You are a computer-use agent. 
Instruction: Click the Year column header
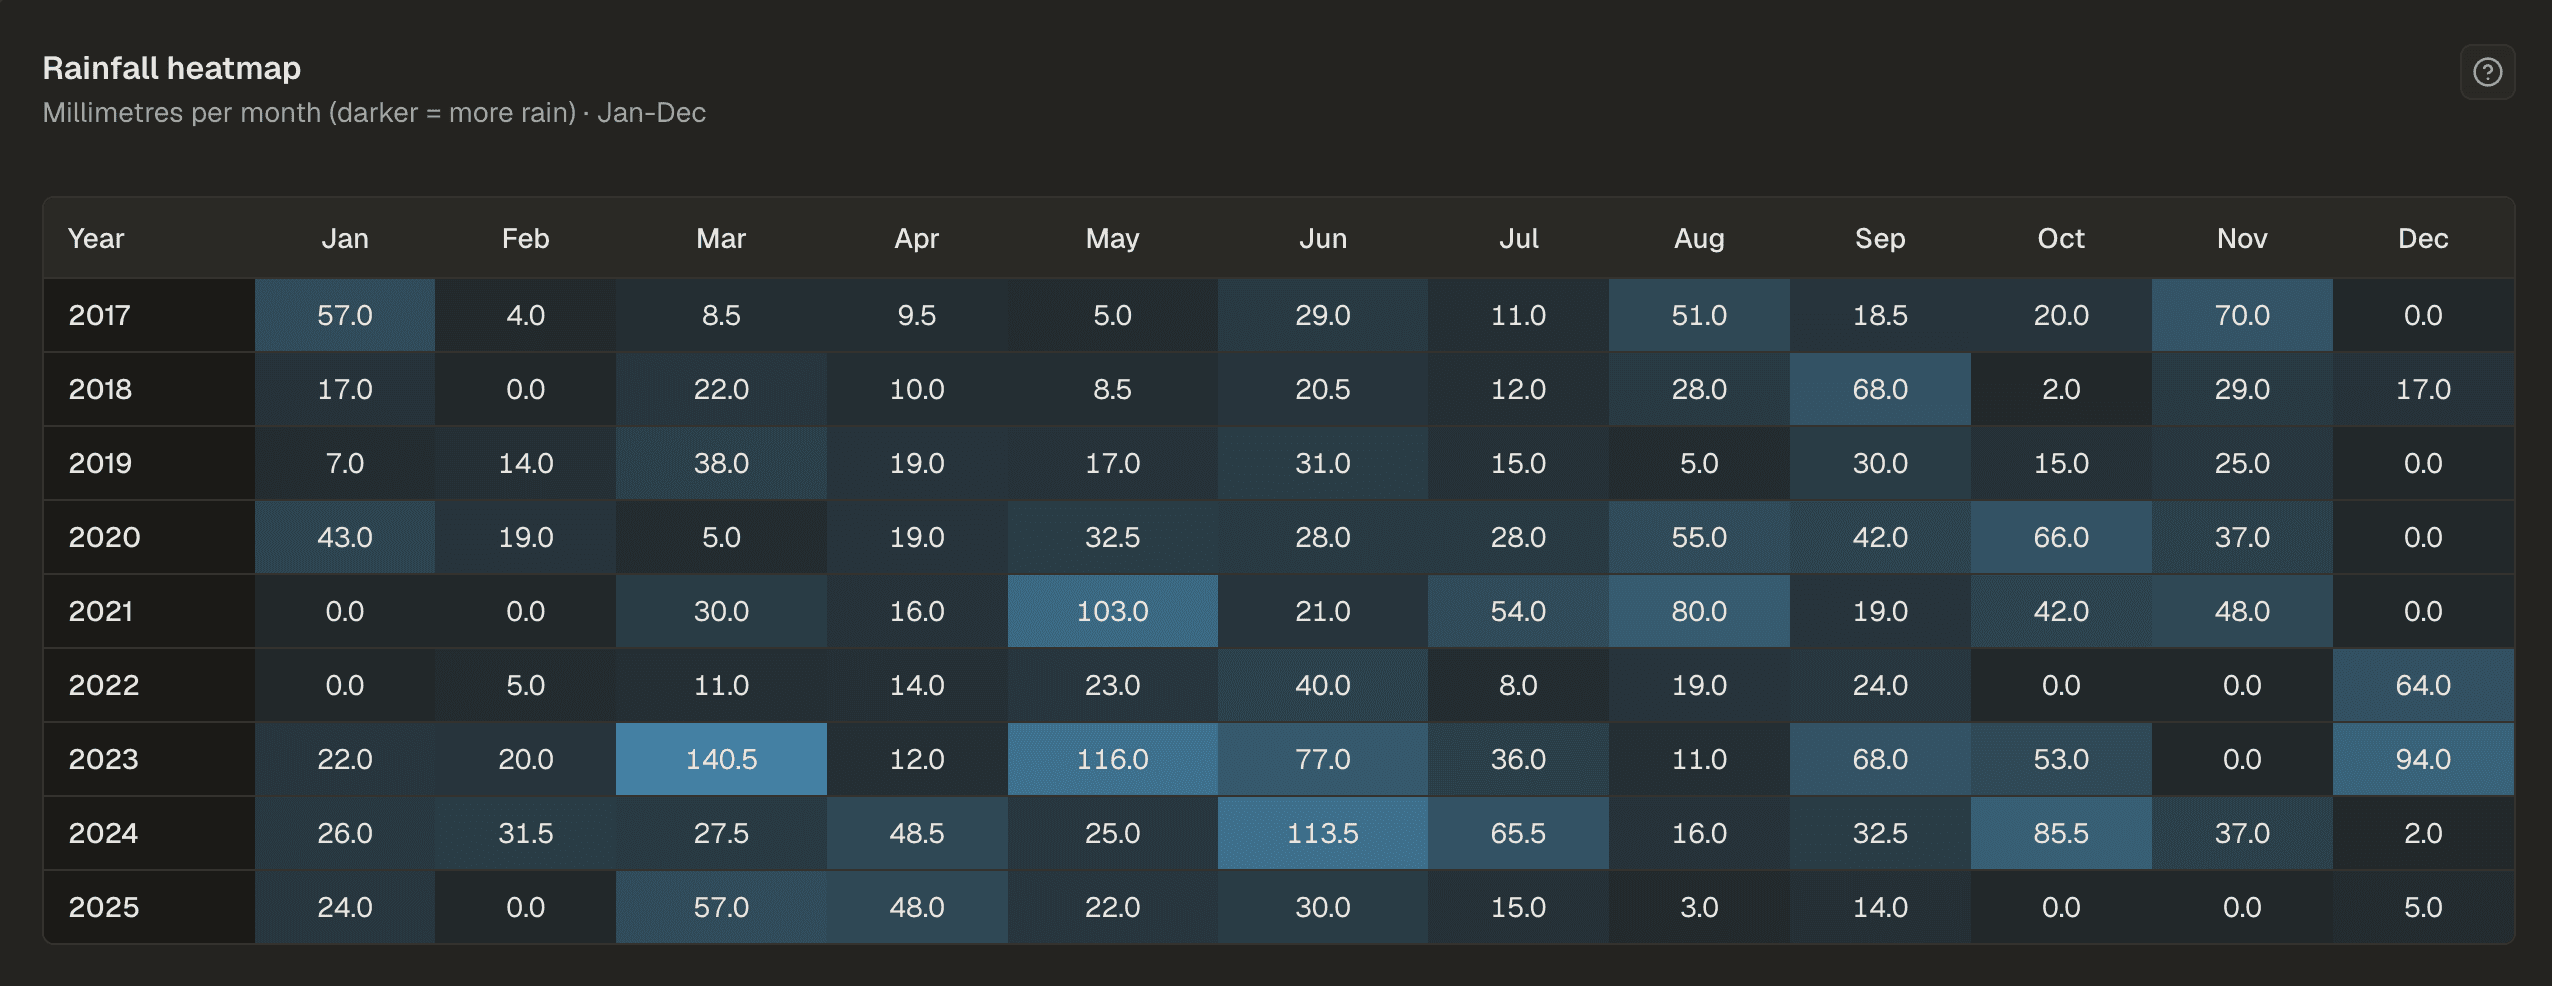pyautogui.click(x=96, y=238)
